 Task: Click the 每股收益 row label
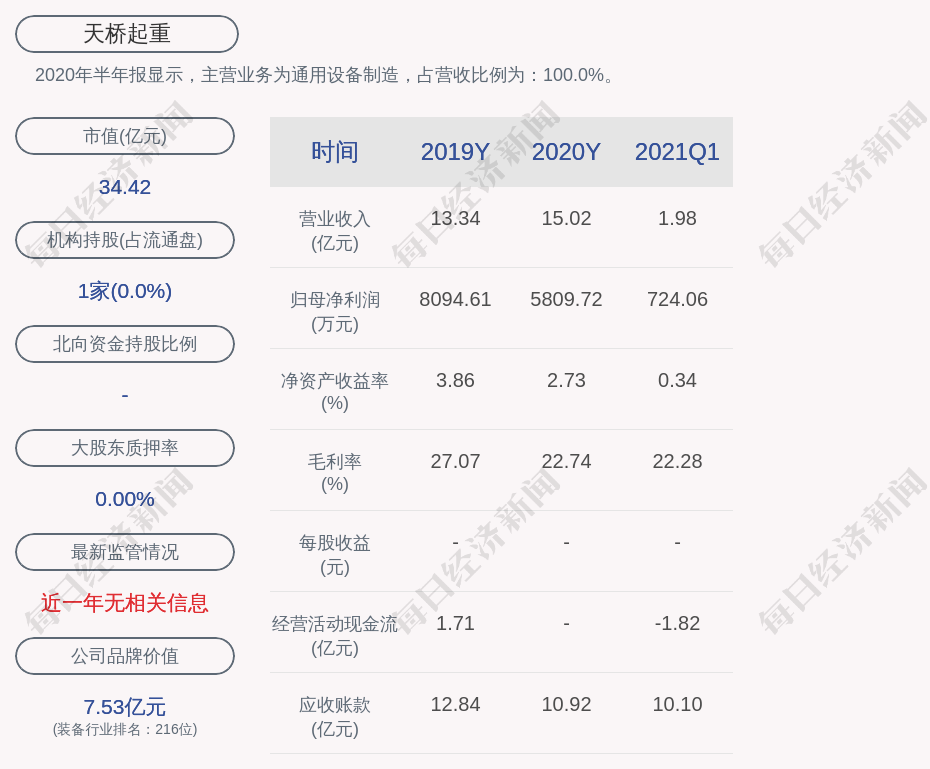point(335,555)
